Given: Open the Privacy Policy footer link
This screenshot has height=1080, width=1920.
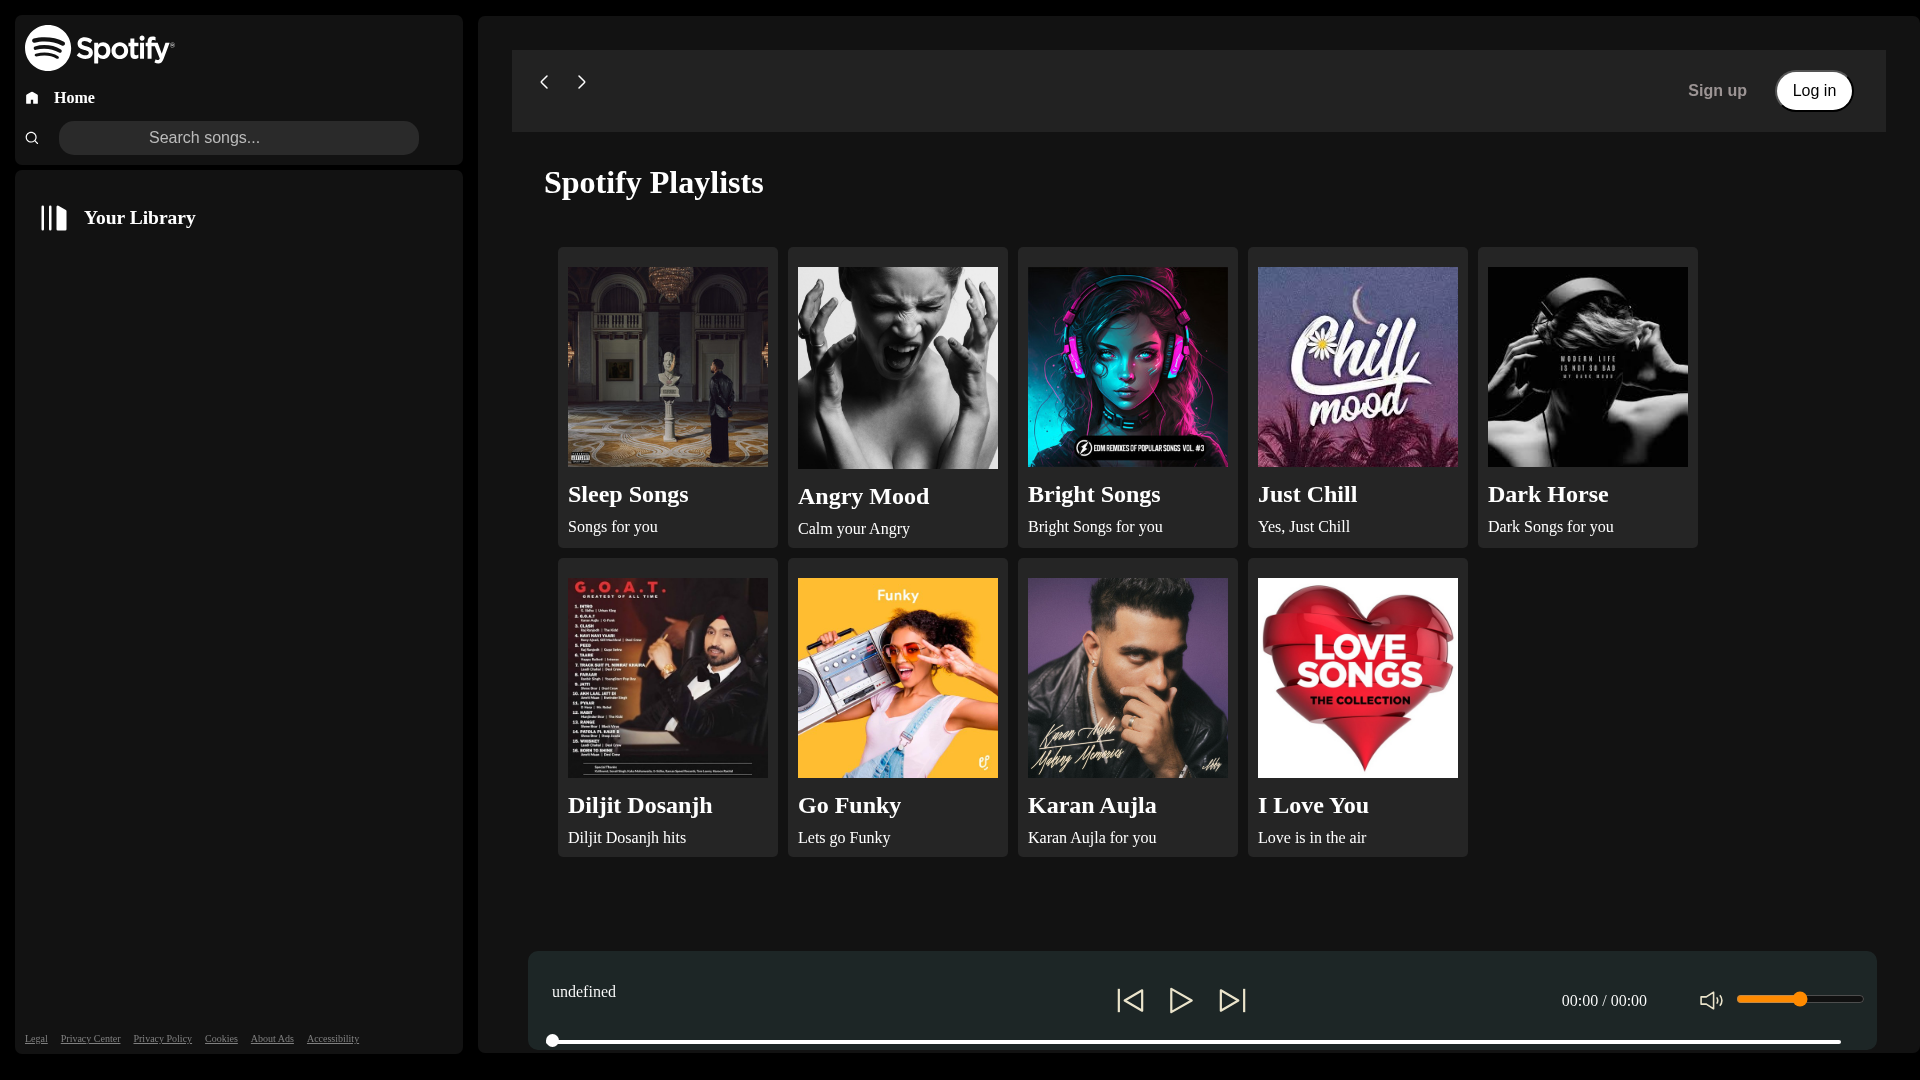Looking at the screenshot, I should pyautogui.click(x=162, y=1039).
